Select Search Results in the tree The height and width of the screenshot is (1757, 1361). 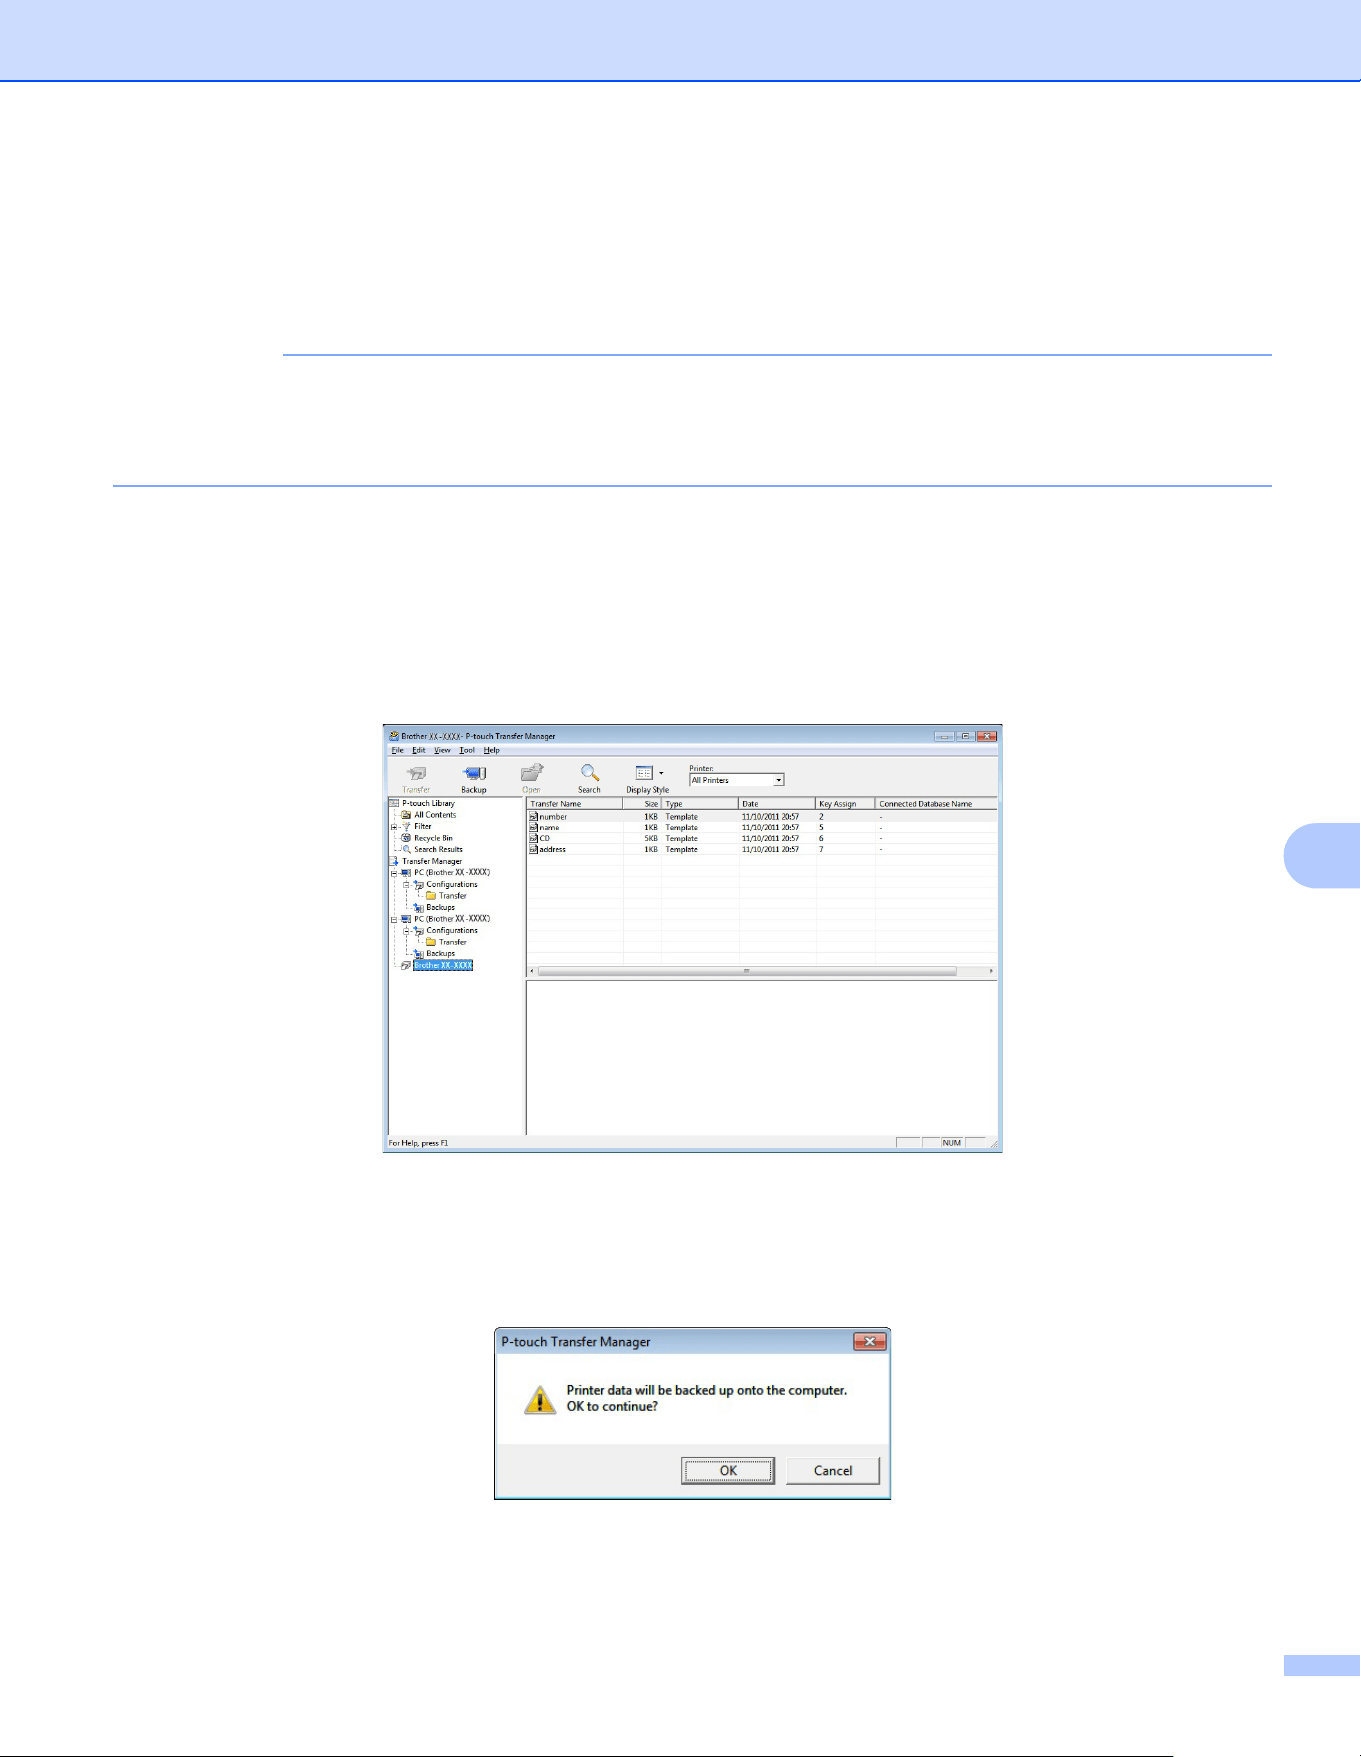pyautogui.click(x=438, y=849)
